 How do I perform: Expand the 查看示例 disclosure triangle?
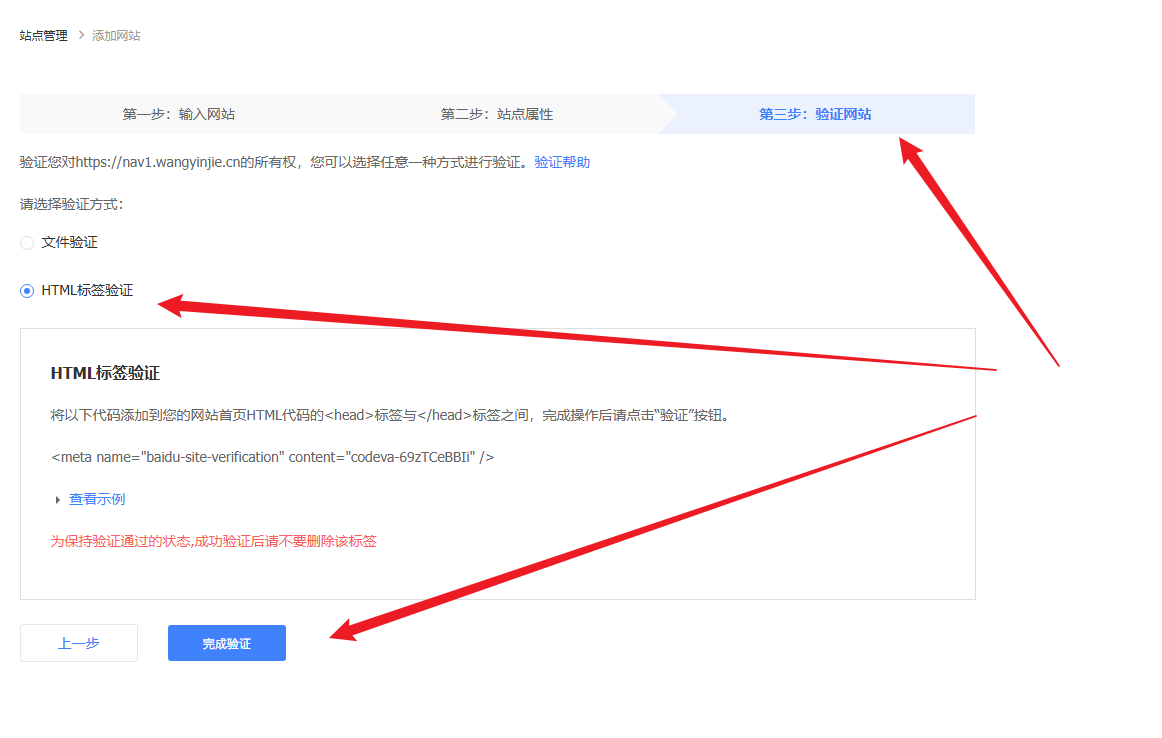[58, 500]
